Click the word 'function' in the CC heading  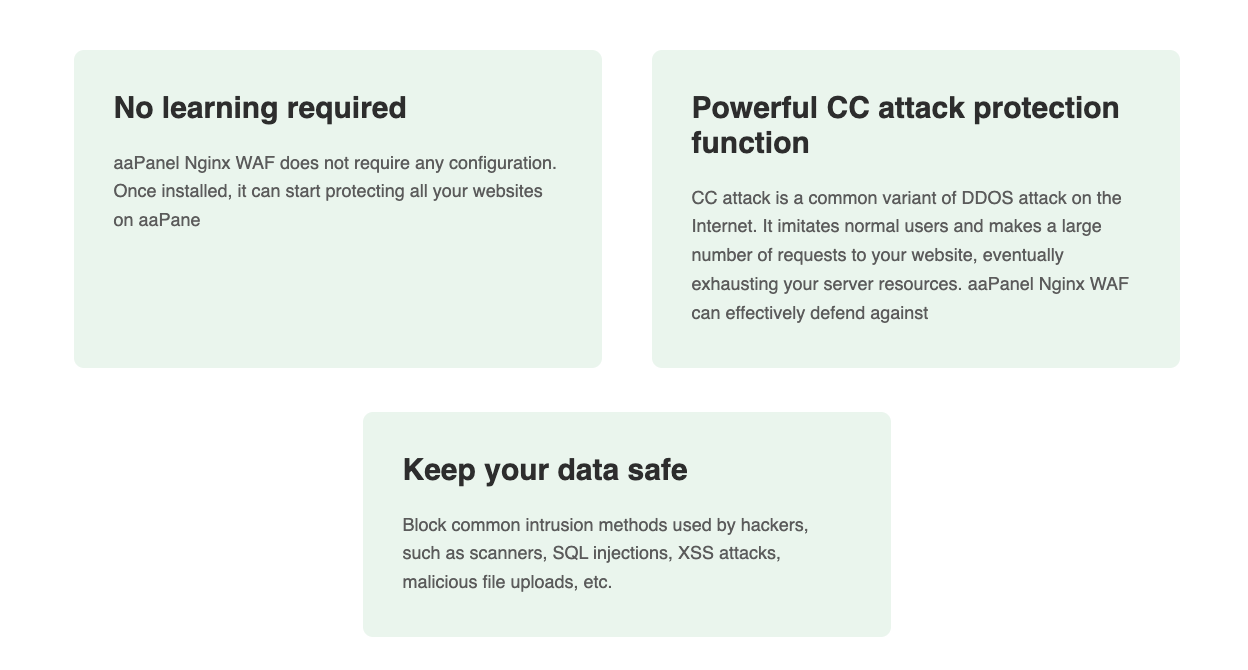point(750,143)
